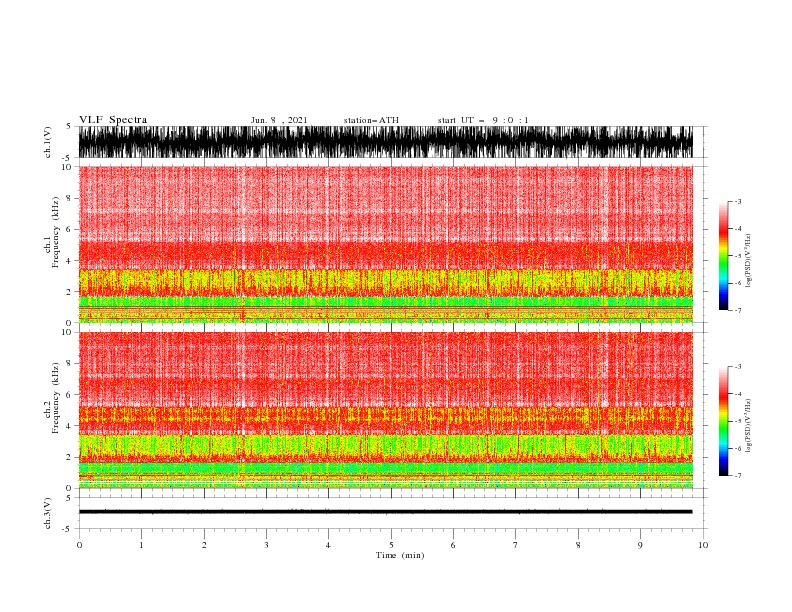Click the "-5" tick on ch.1(V) axis
792x612 pixels.
(68, 158)
